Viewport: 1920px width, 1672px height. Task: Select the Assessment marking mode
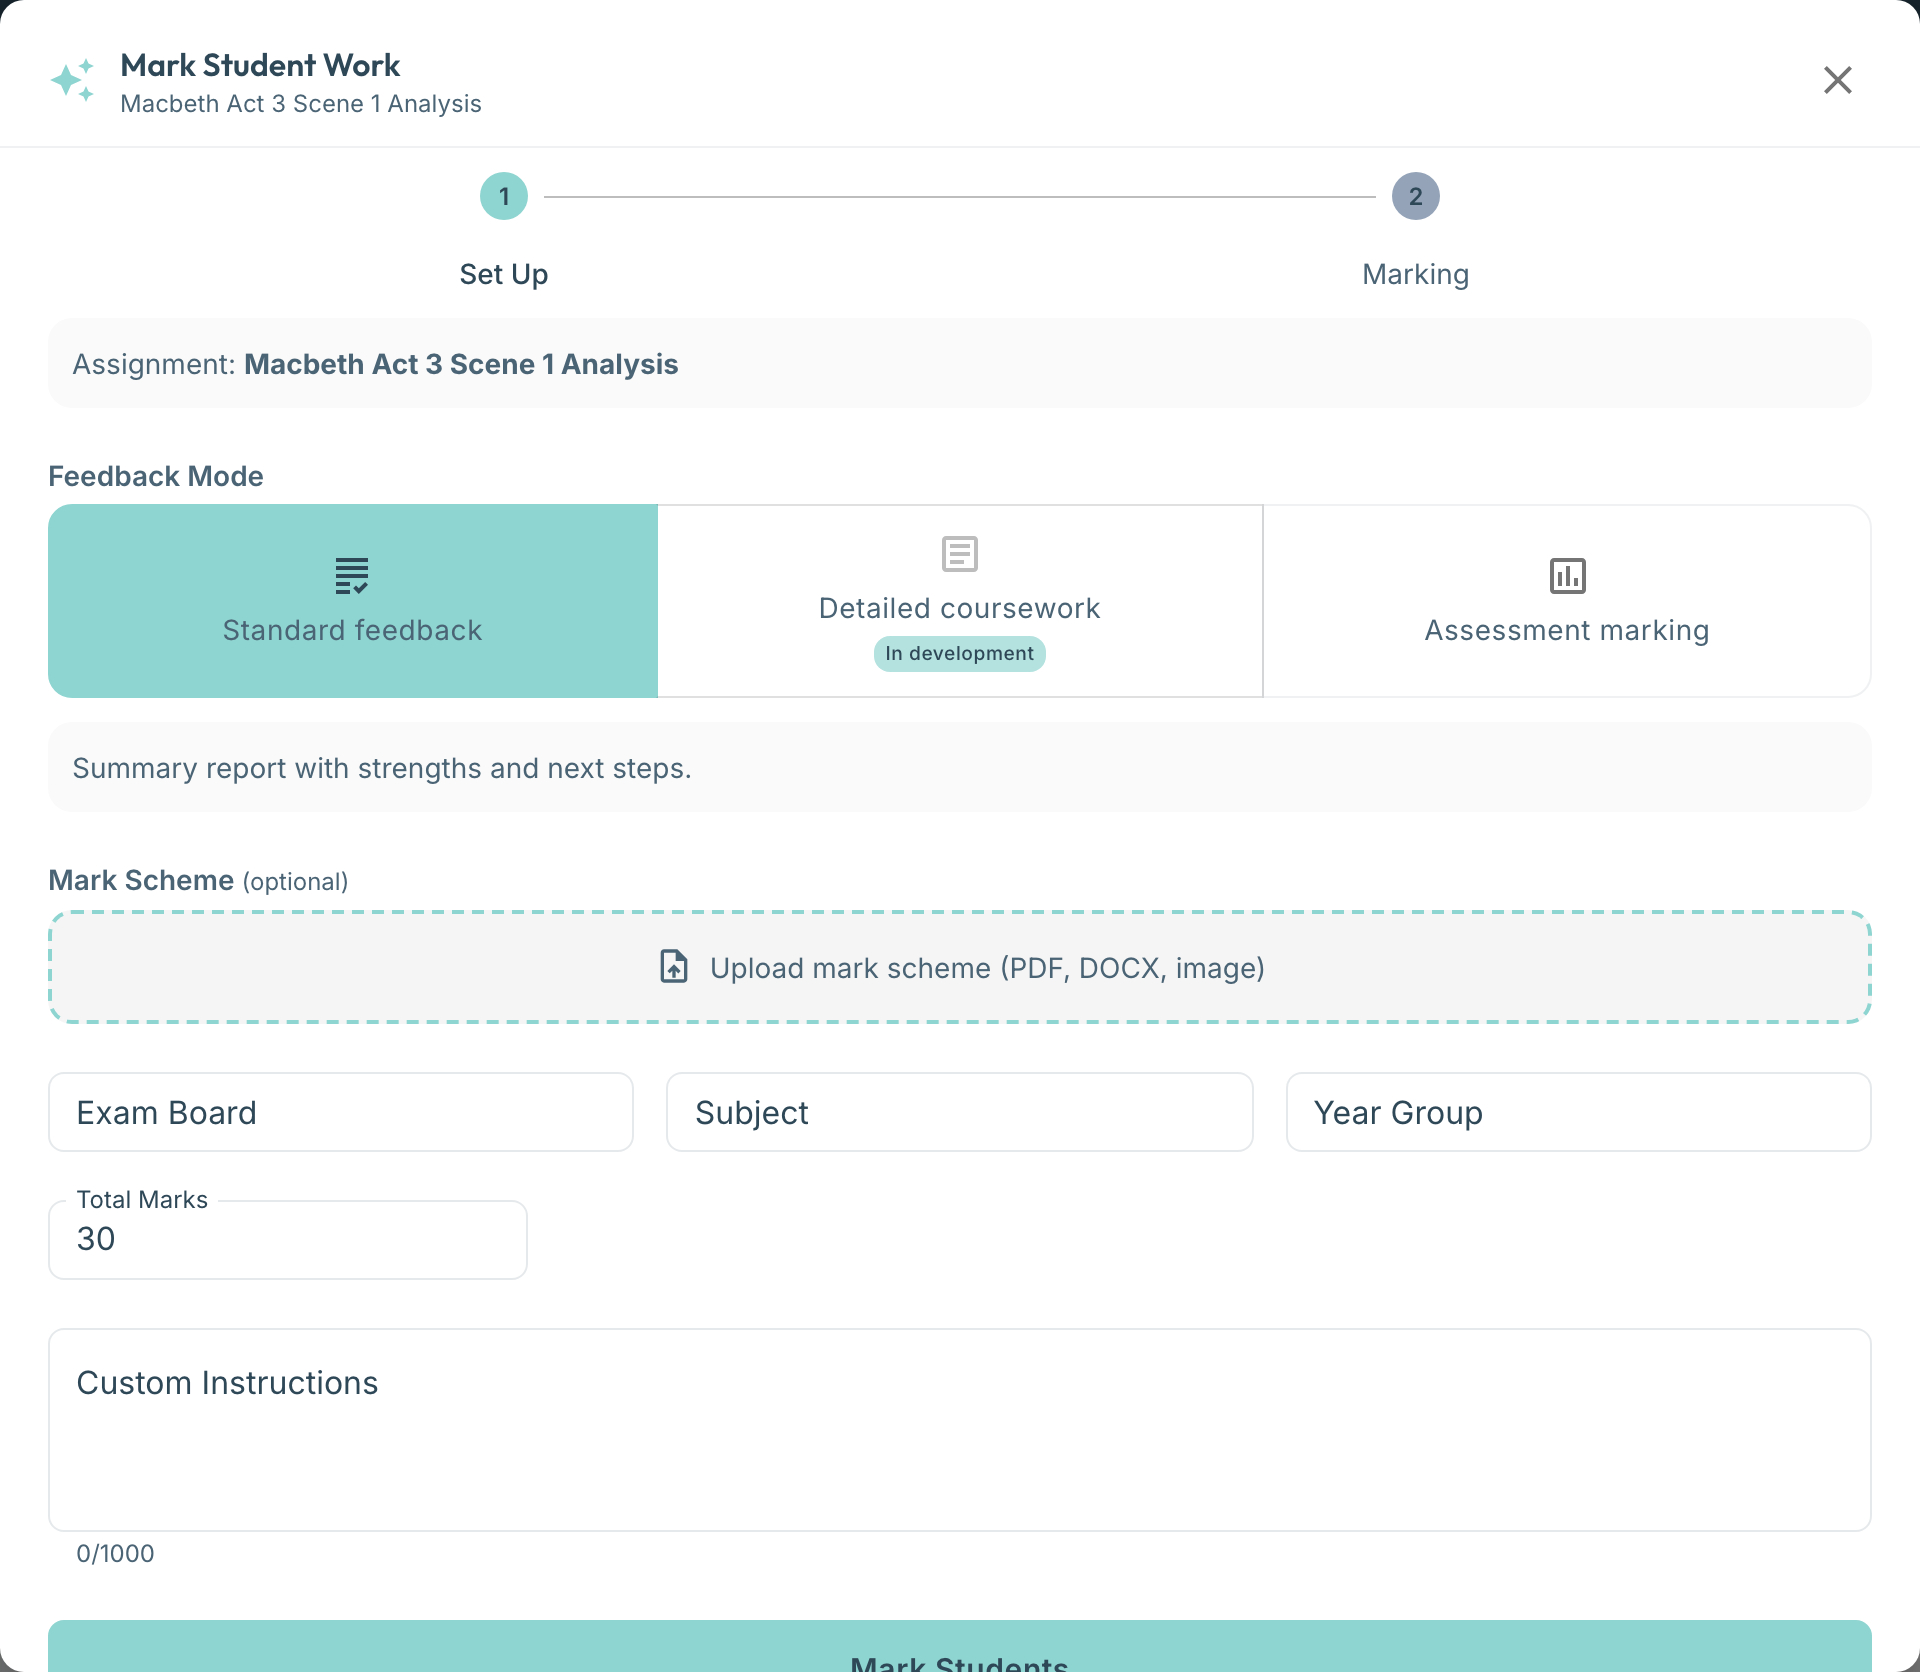pyautogui.click(x=1567, y=601)
